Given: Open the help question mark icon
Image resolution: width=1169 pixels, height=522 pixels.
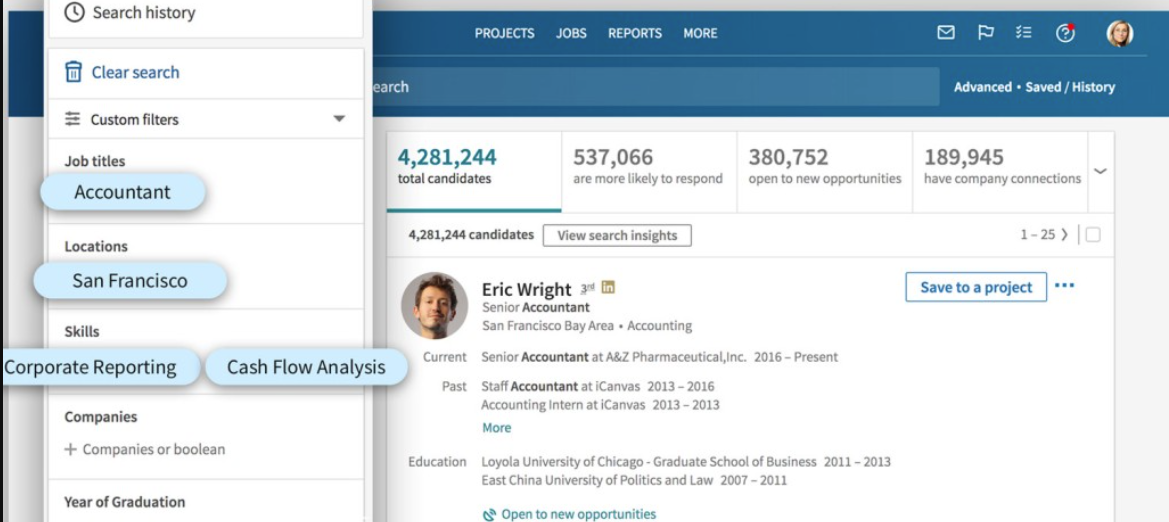Looking at the screenshot, I should click(1065, 33).
